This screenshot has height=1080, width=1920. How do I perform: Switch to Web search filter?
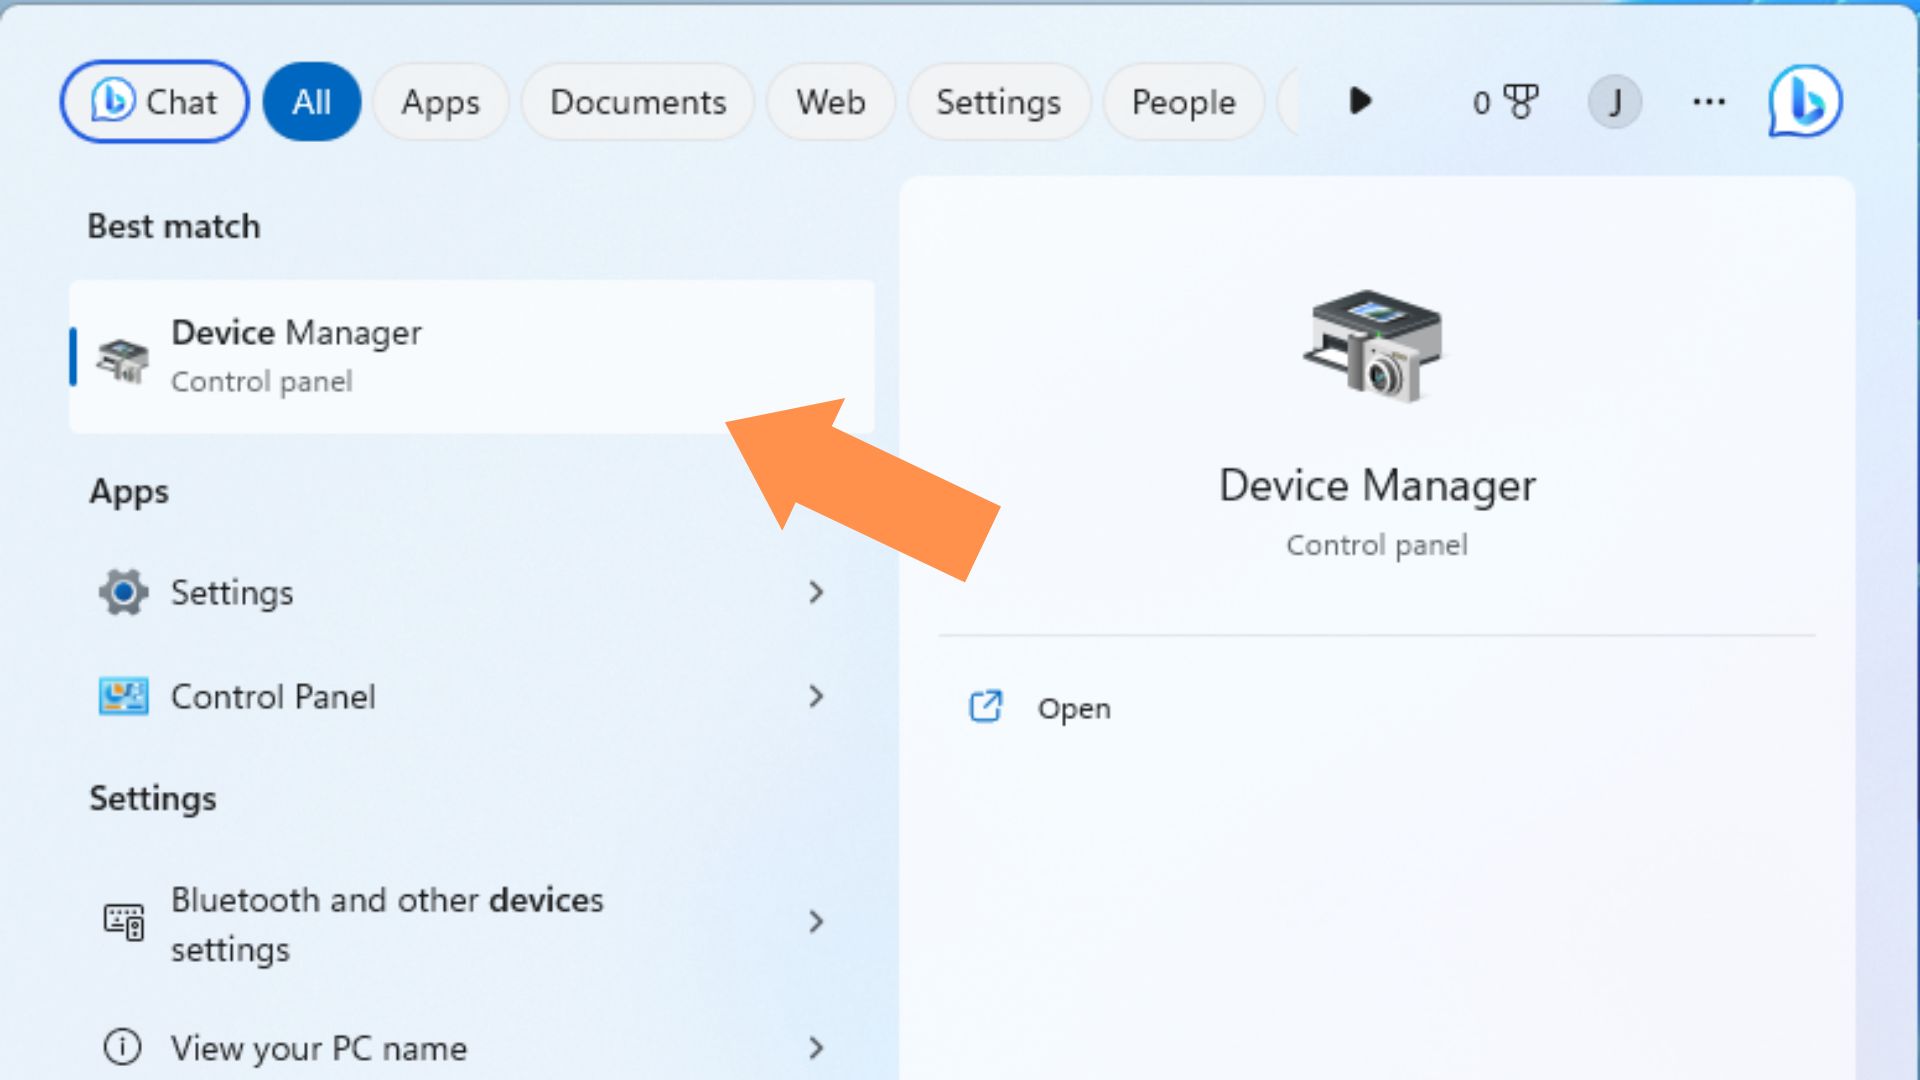(831, 102)
